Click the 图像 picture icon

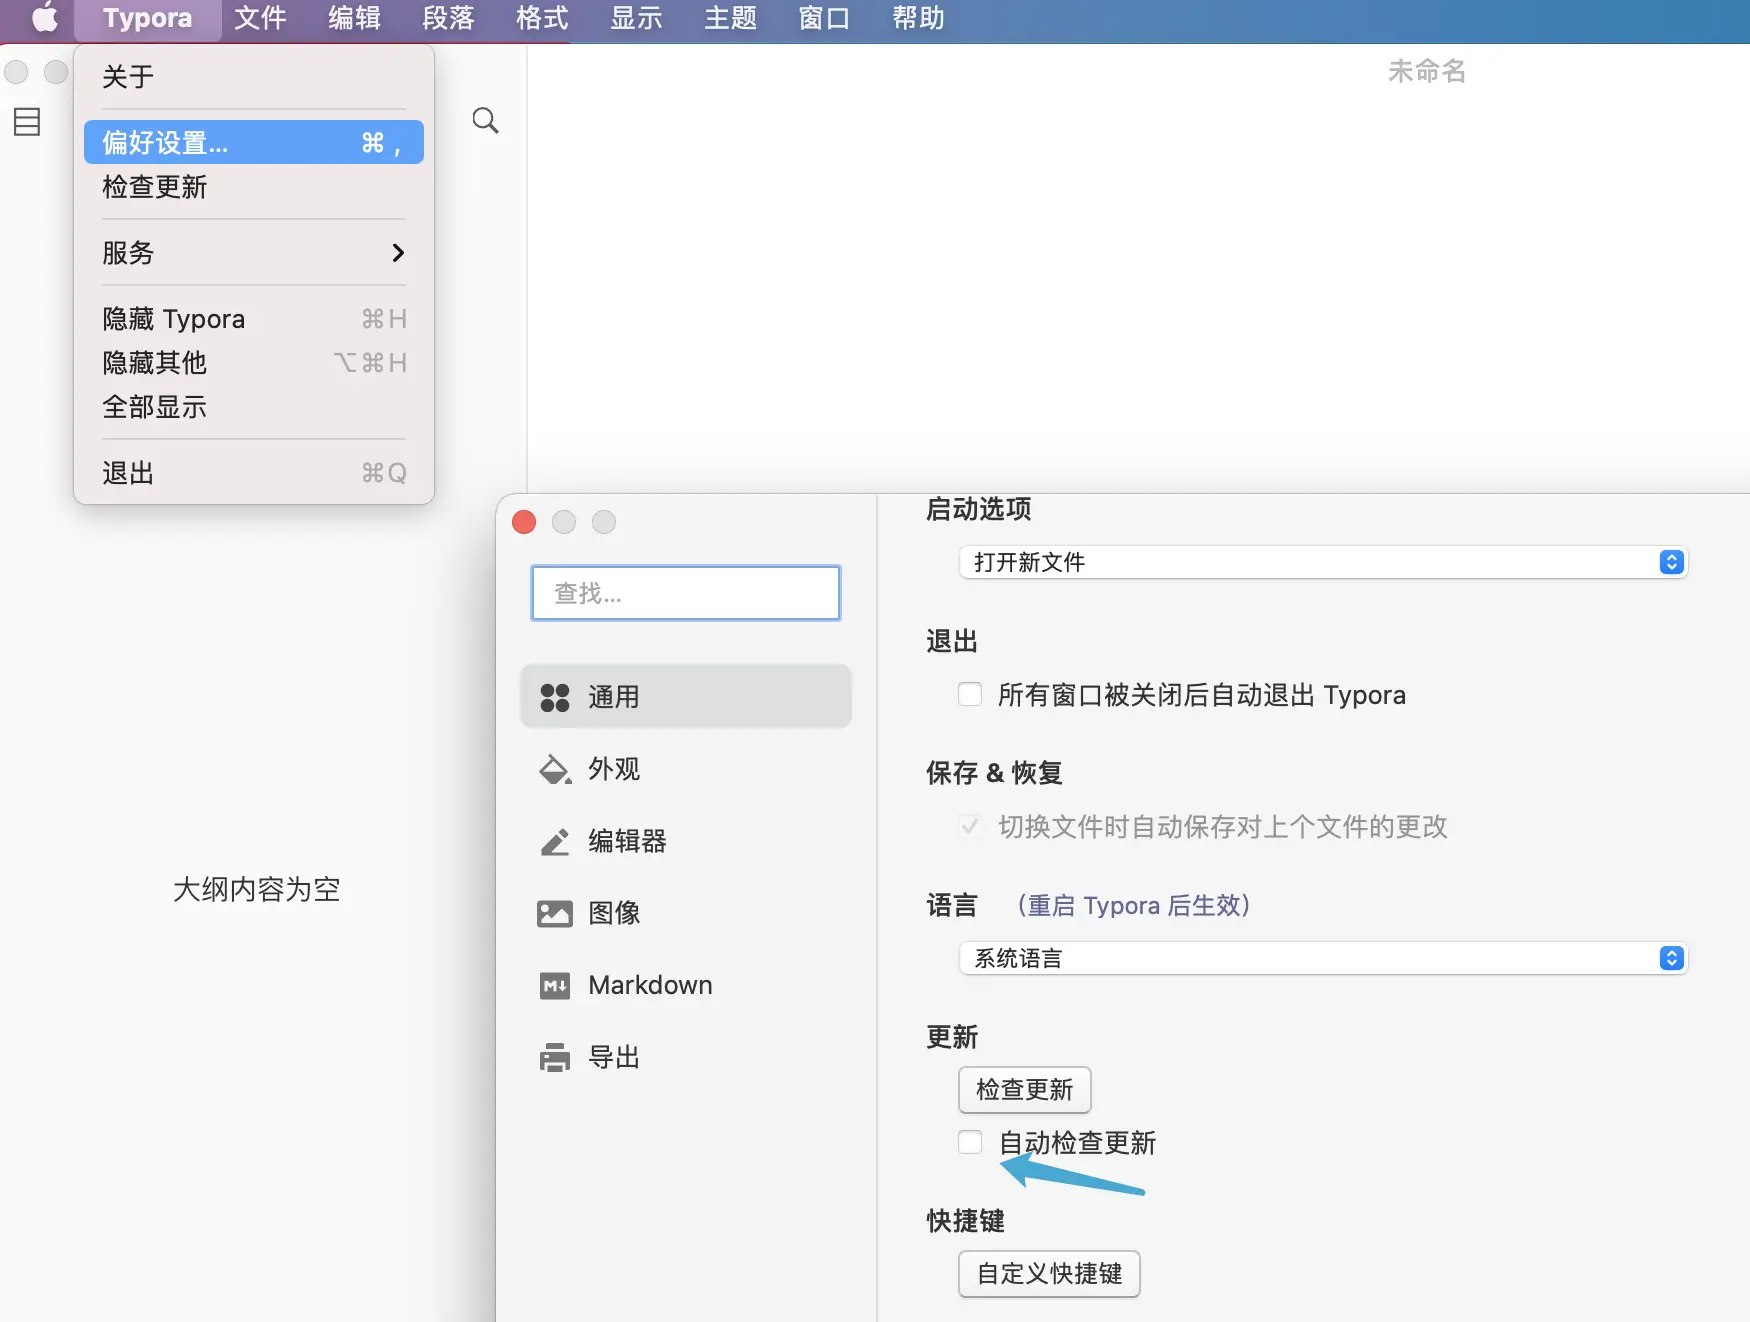(555, 913)
